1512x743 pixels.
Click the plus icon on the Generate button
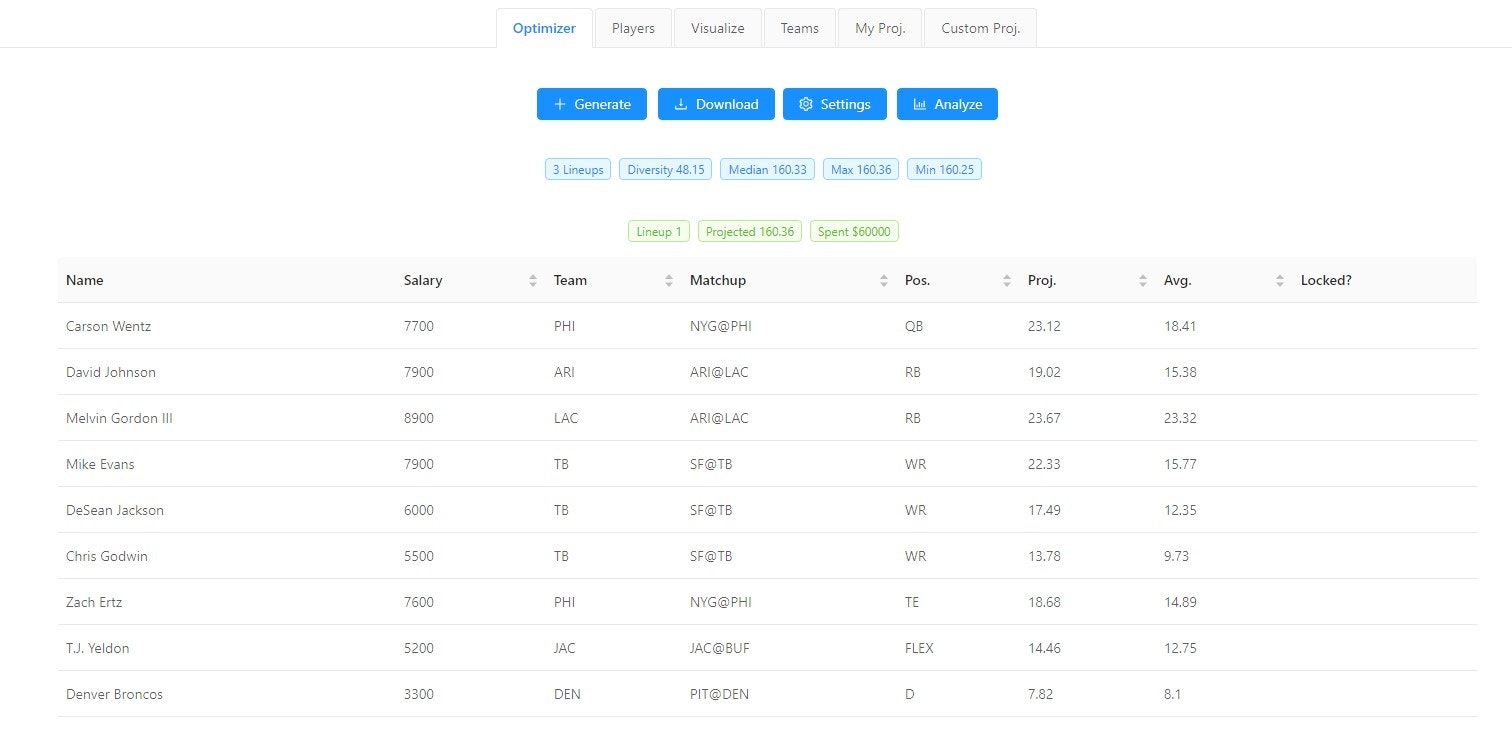pos(560,104)
